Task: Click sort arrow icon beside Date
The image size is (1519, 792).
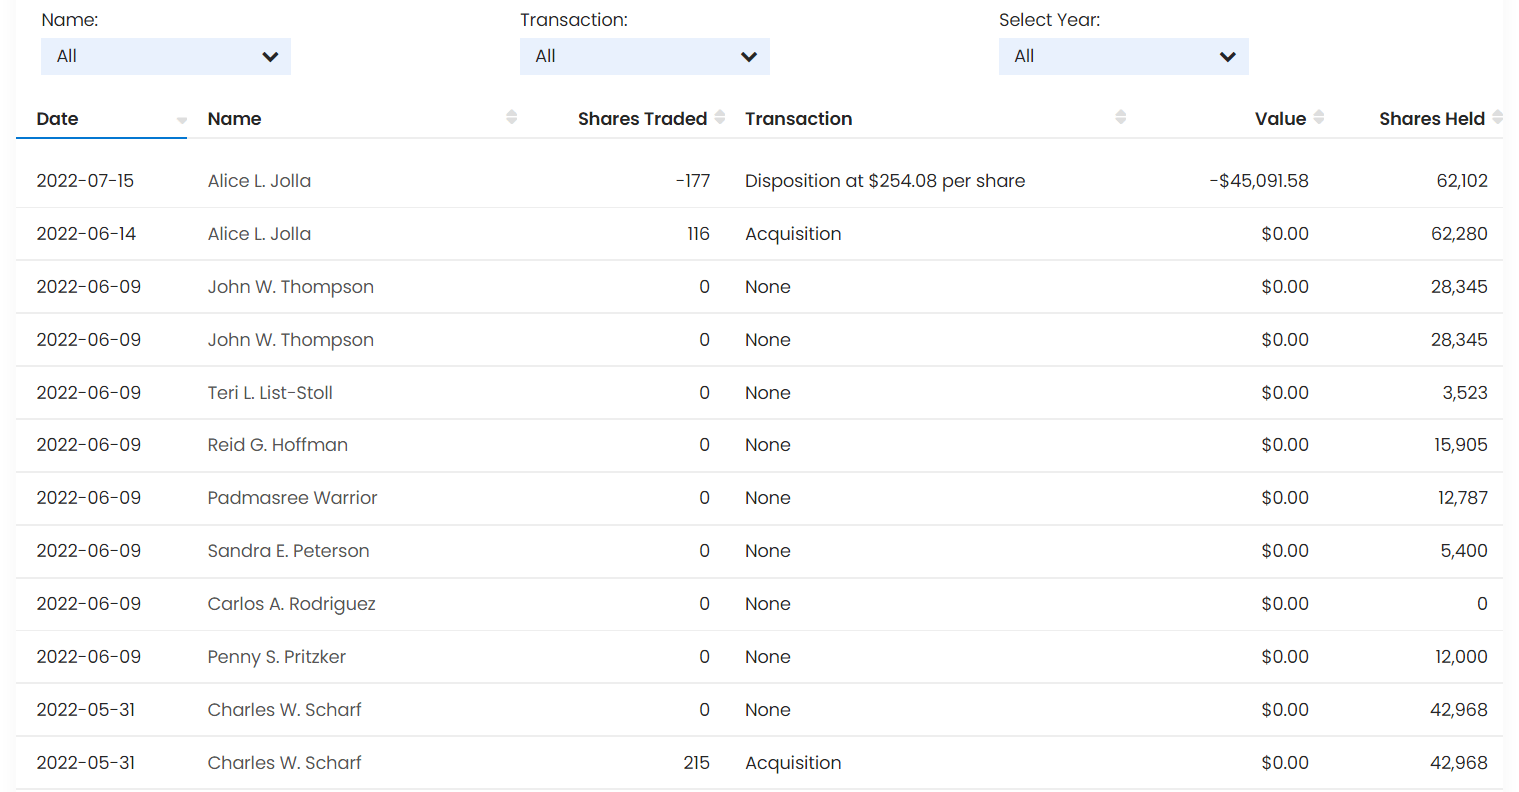Action: [x=182, y=120]
